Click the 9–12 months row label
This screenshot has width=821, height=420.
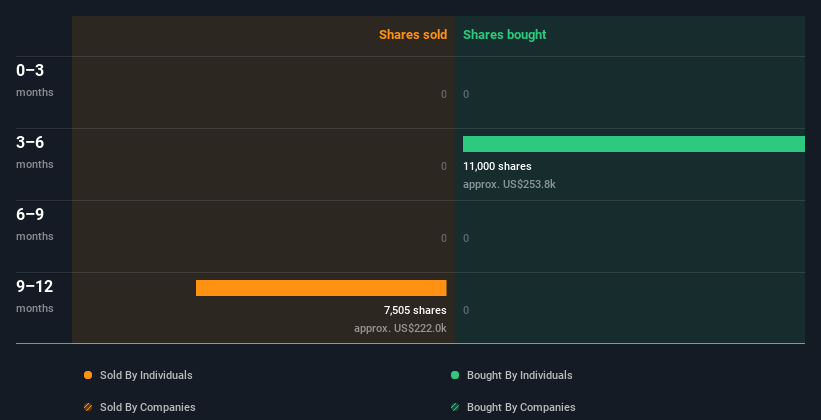35,296
